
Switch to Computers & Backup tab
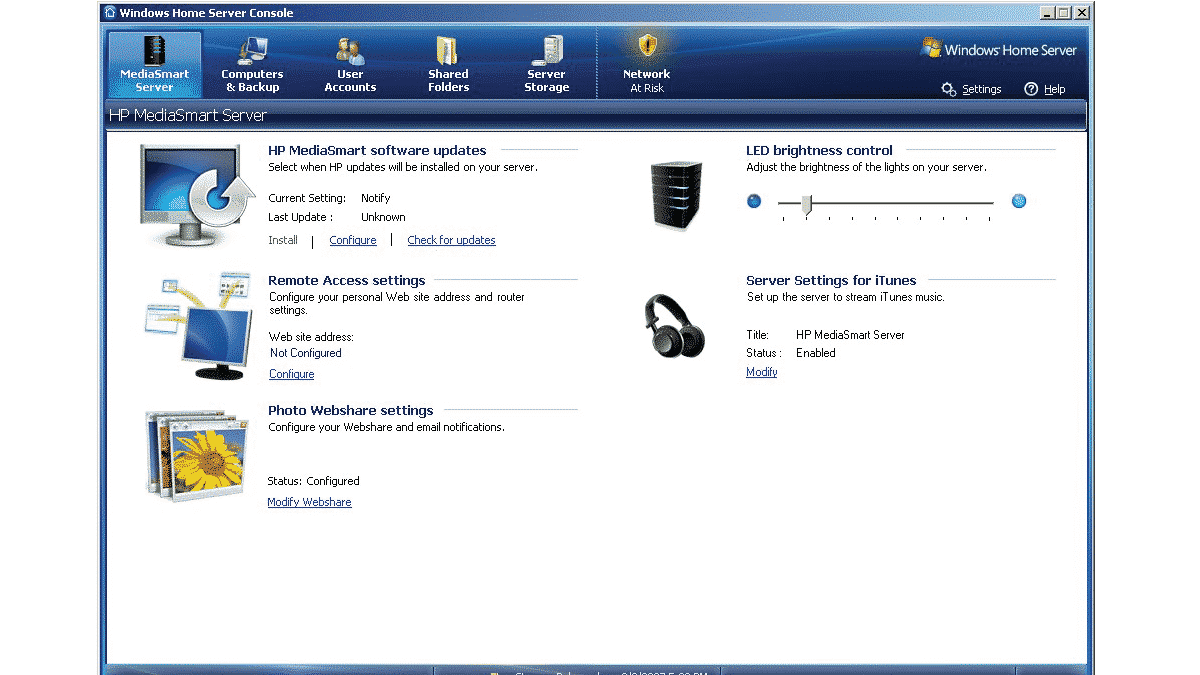coord(252,65)
